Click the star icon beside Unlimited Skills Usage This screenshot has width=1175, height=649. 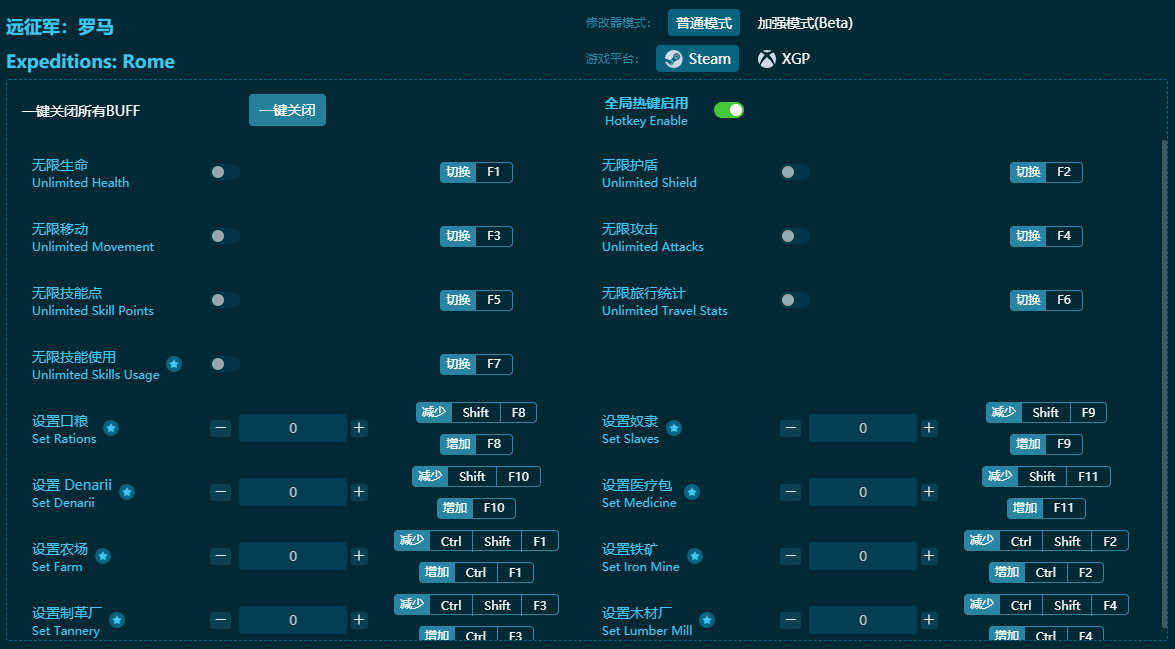174,364
